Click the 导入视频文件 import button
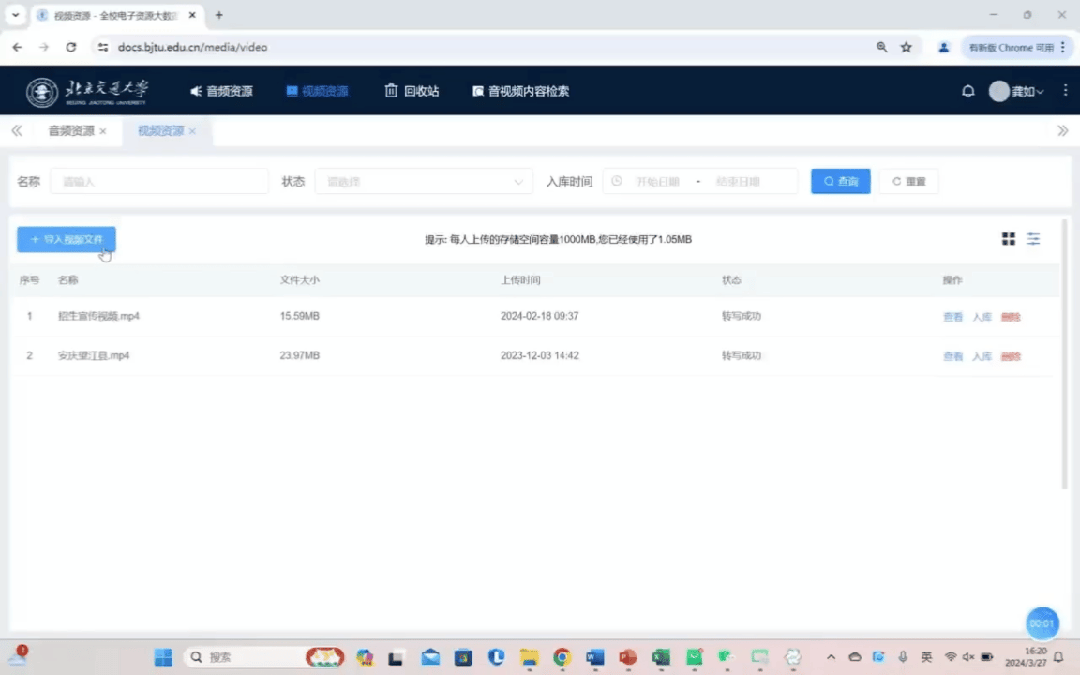Viewport: 1080px width, 675px height. click(x=66, y=240)
